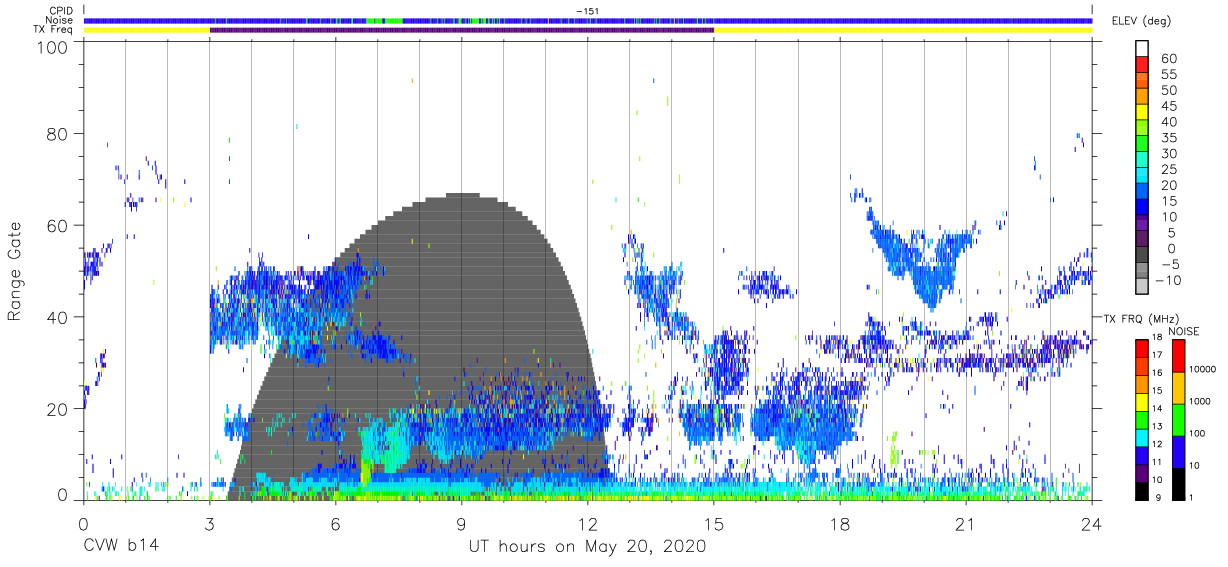
Task: Select the red top segment of TX FRQ colorbar
Action: (x=1142, y=348)
